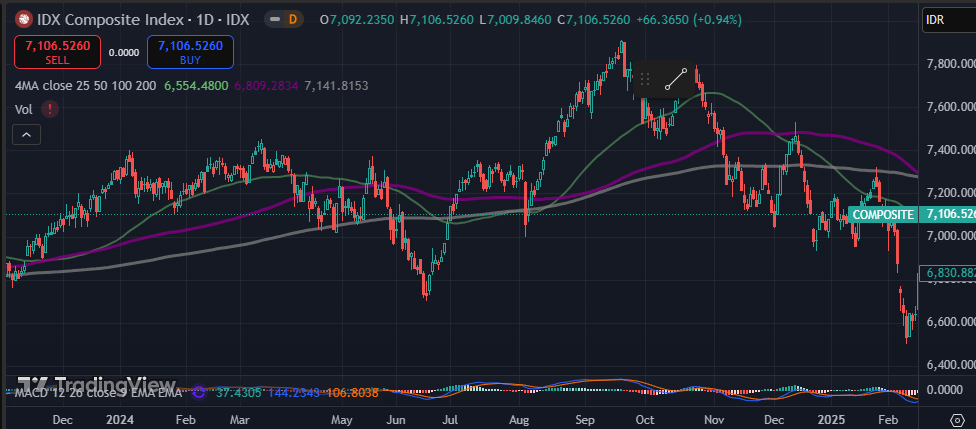Select the MACD indicator legend label
The image size is (976, 429).
pos(100,392)
